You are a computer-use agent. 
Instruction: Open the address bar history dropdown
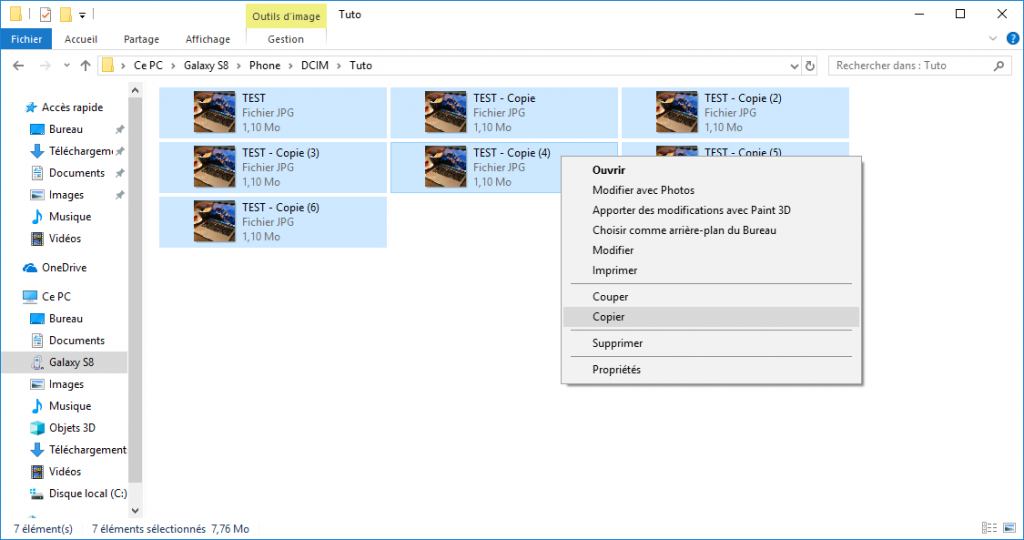tap(794, 66)
